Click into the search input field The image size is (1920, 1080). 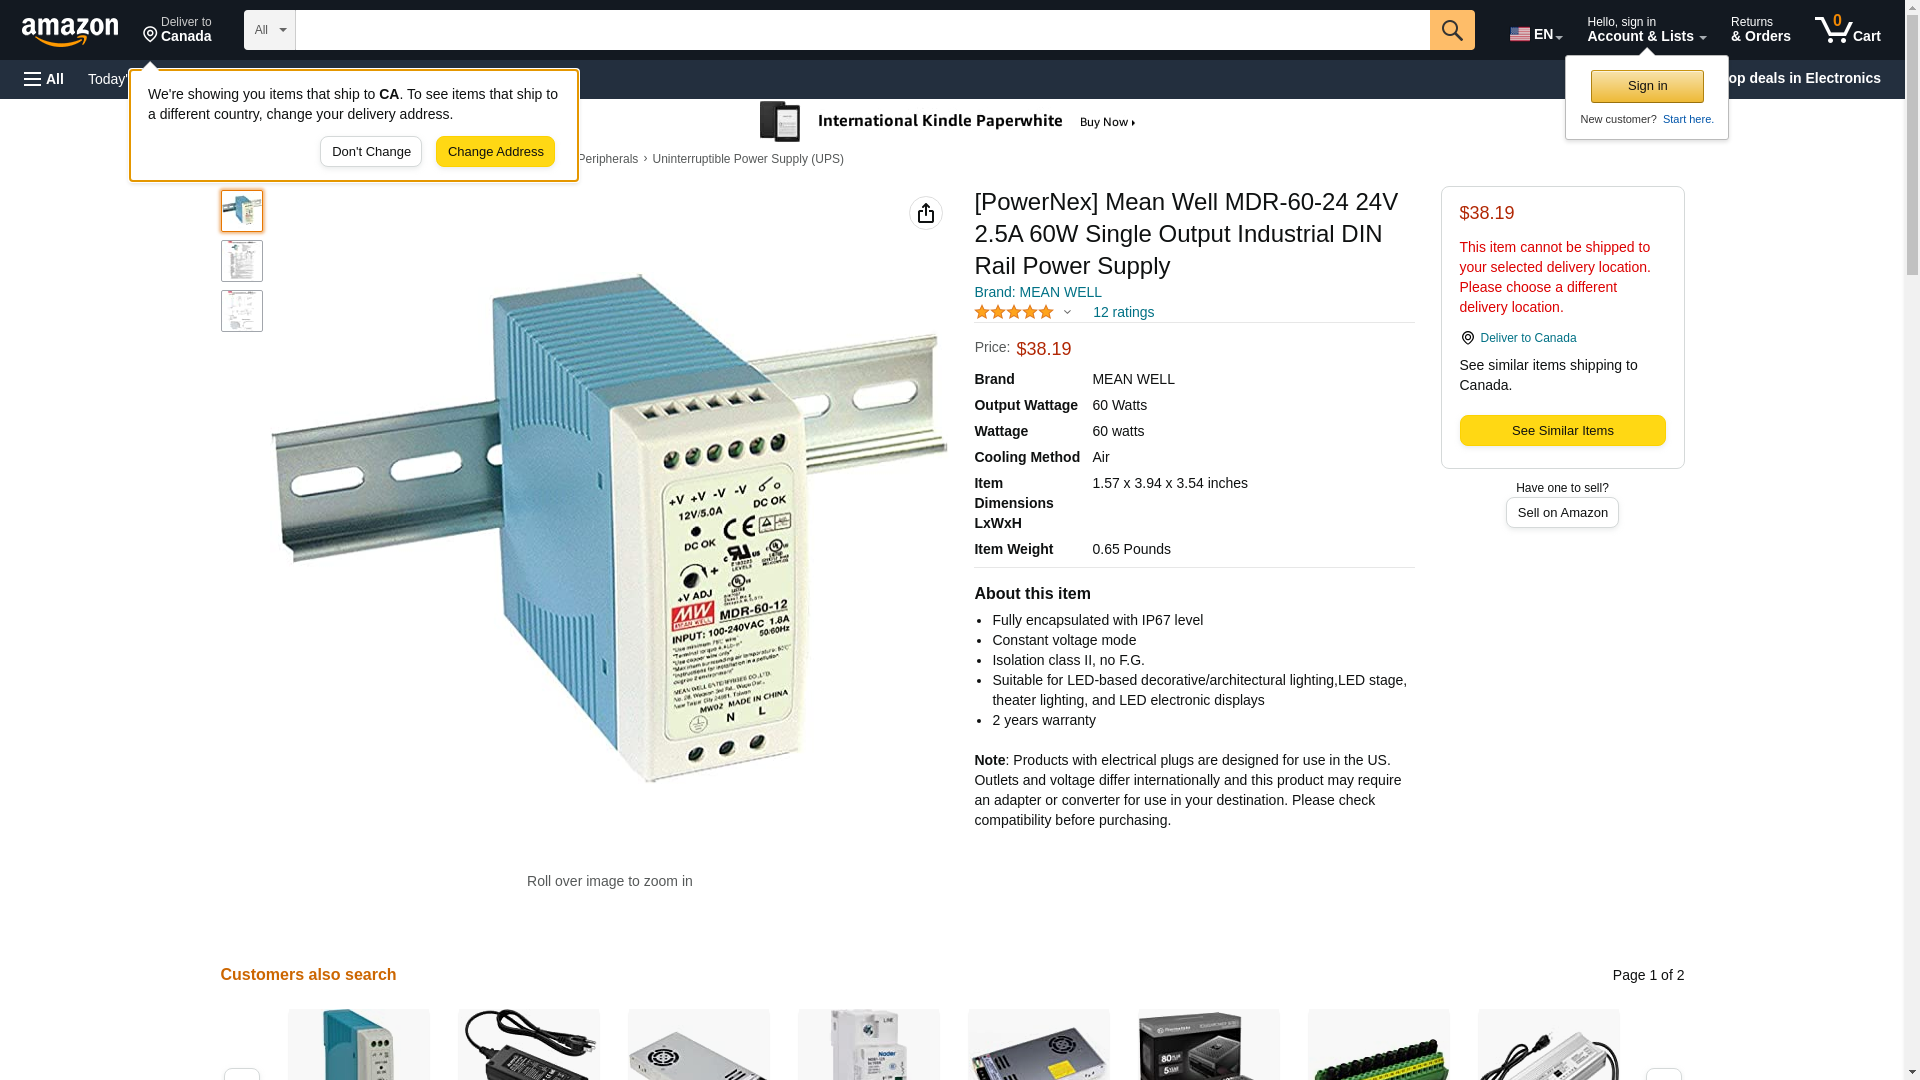(x=862, y=30)
